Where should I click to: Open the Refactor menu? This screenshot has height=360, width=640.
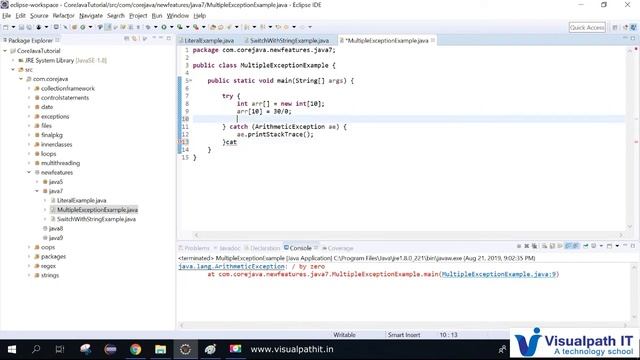[64, 16]
